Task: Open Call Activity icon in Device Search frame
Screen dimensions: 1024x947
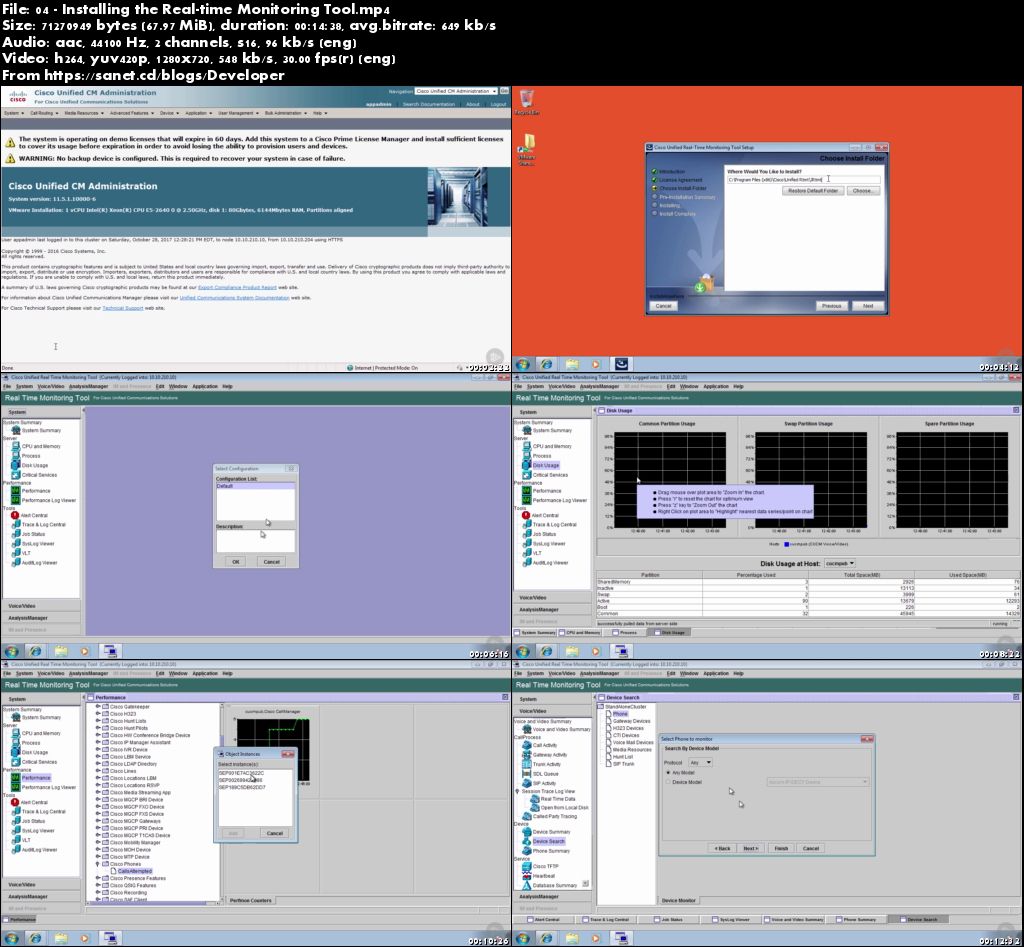Action: (526, 745)
